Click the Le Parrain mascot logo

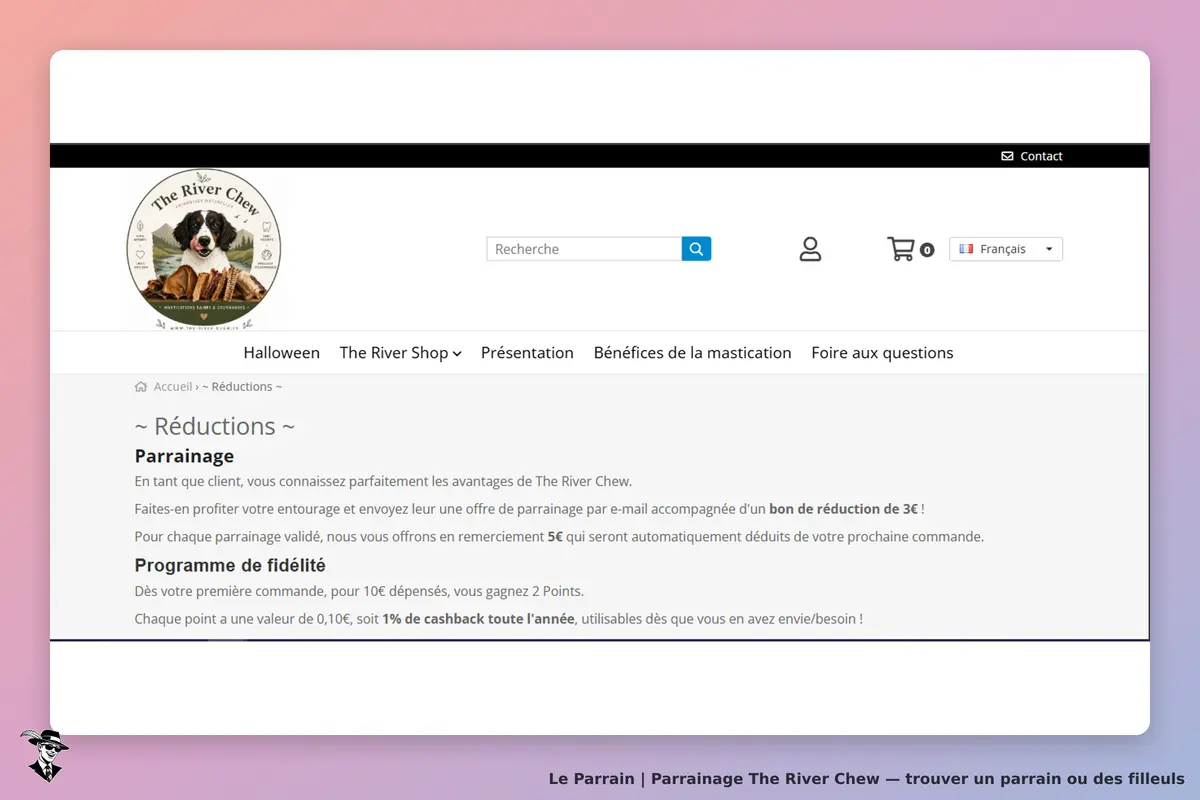coord(44,755)
